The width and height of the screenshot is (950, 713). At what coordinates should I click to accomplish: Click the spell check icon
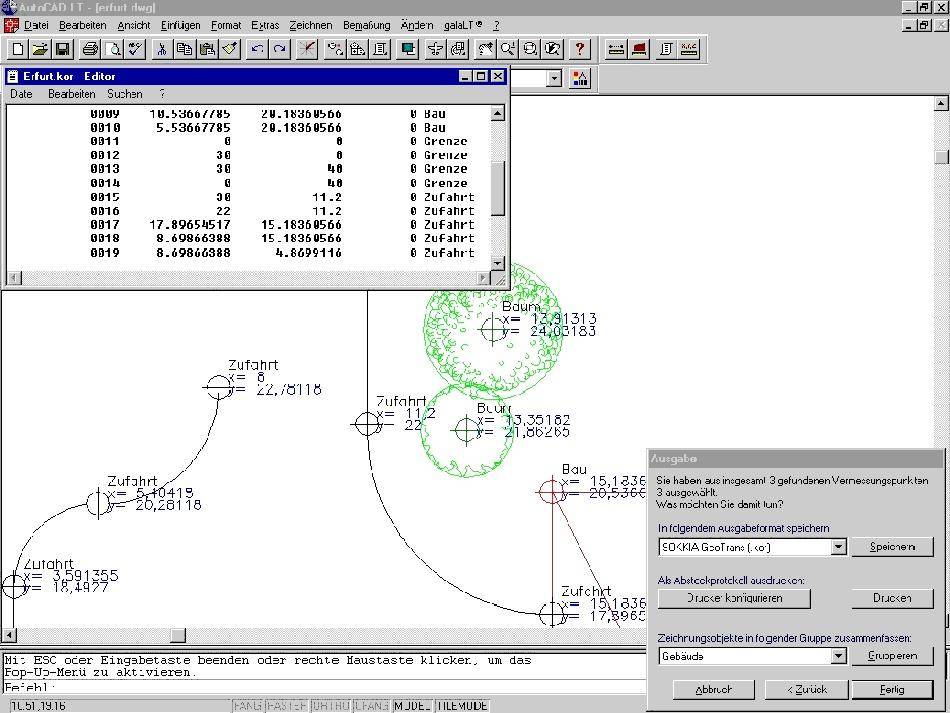[x=135, y=49]
